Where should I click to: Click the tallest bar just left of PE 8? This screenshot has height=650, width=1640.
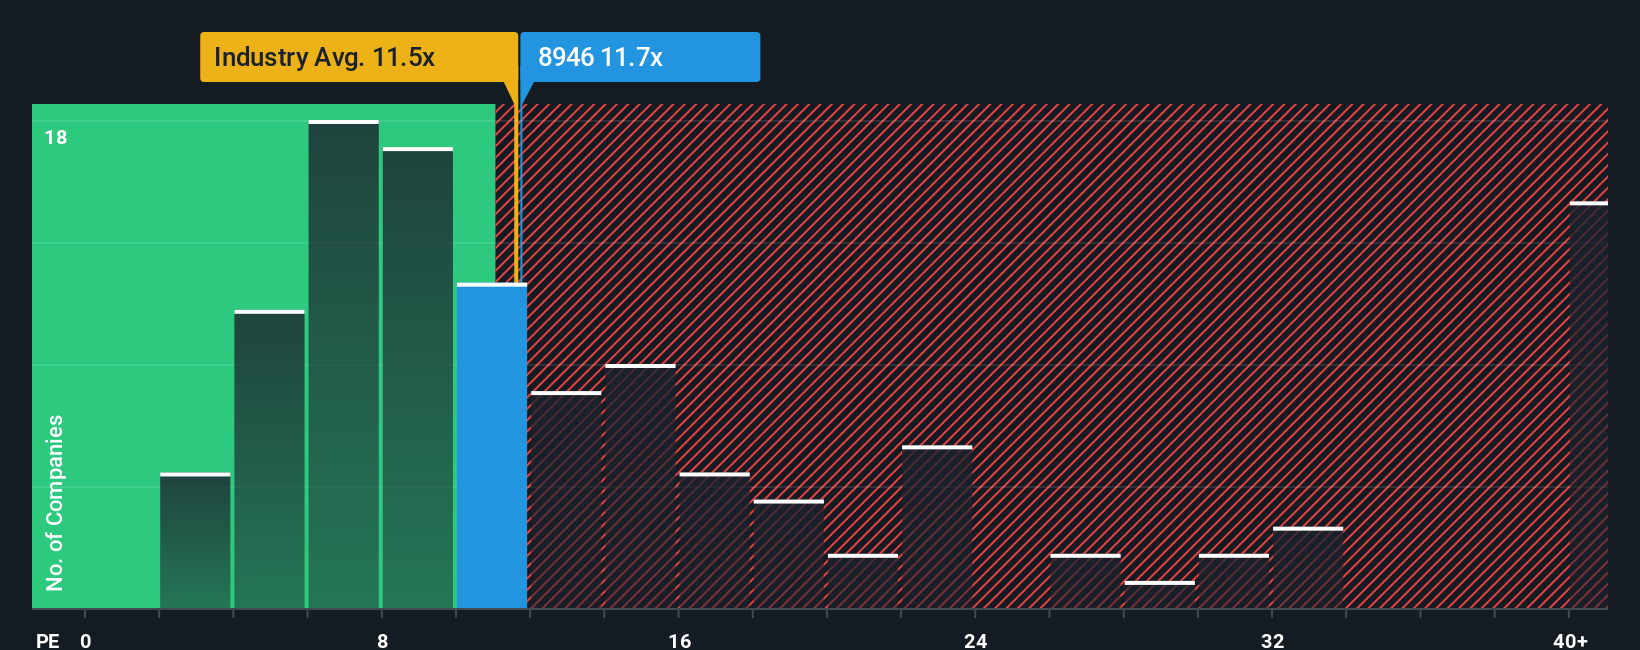(344, 365)
